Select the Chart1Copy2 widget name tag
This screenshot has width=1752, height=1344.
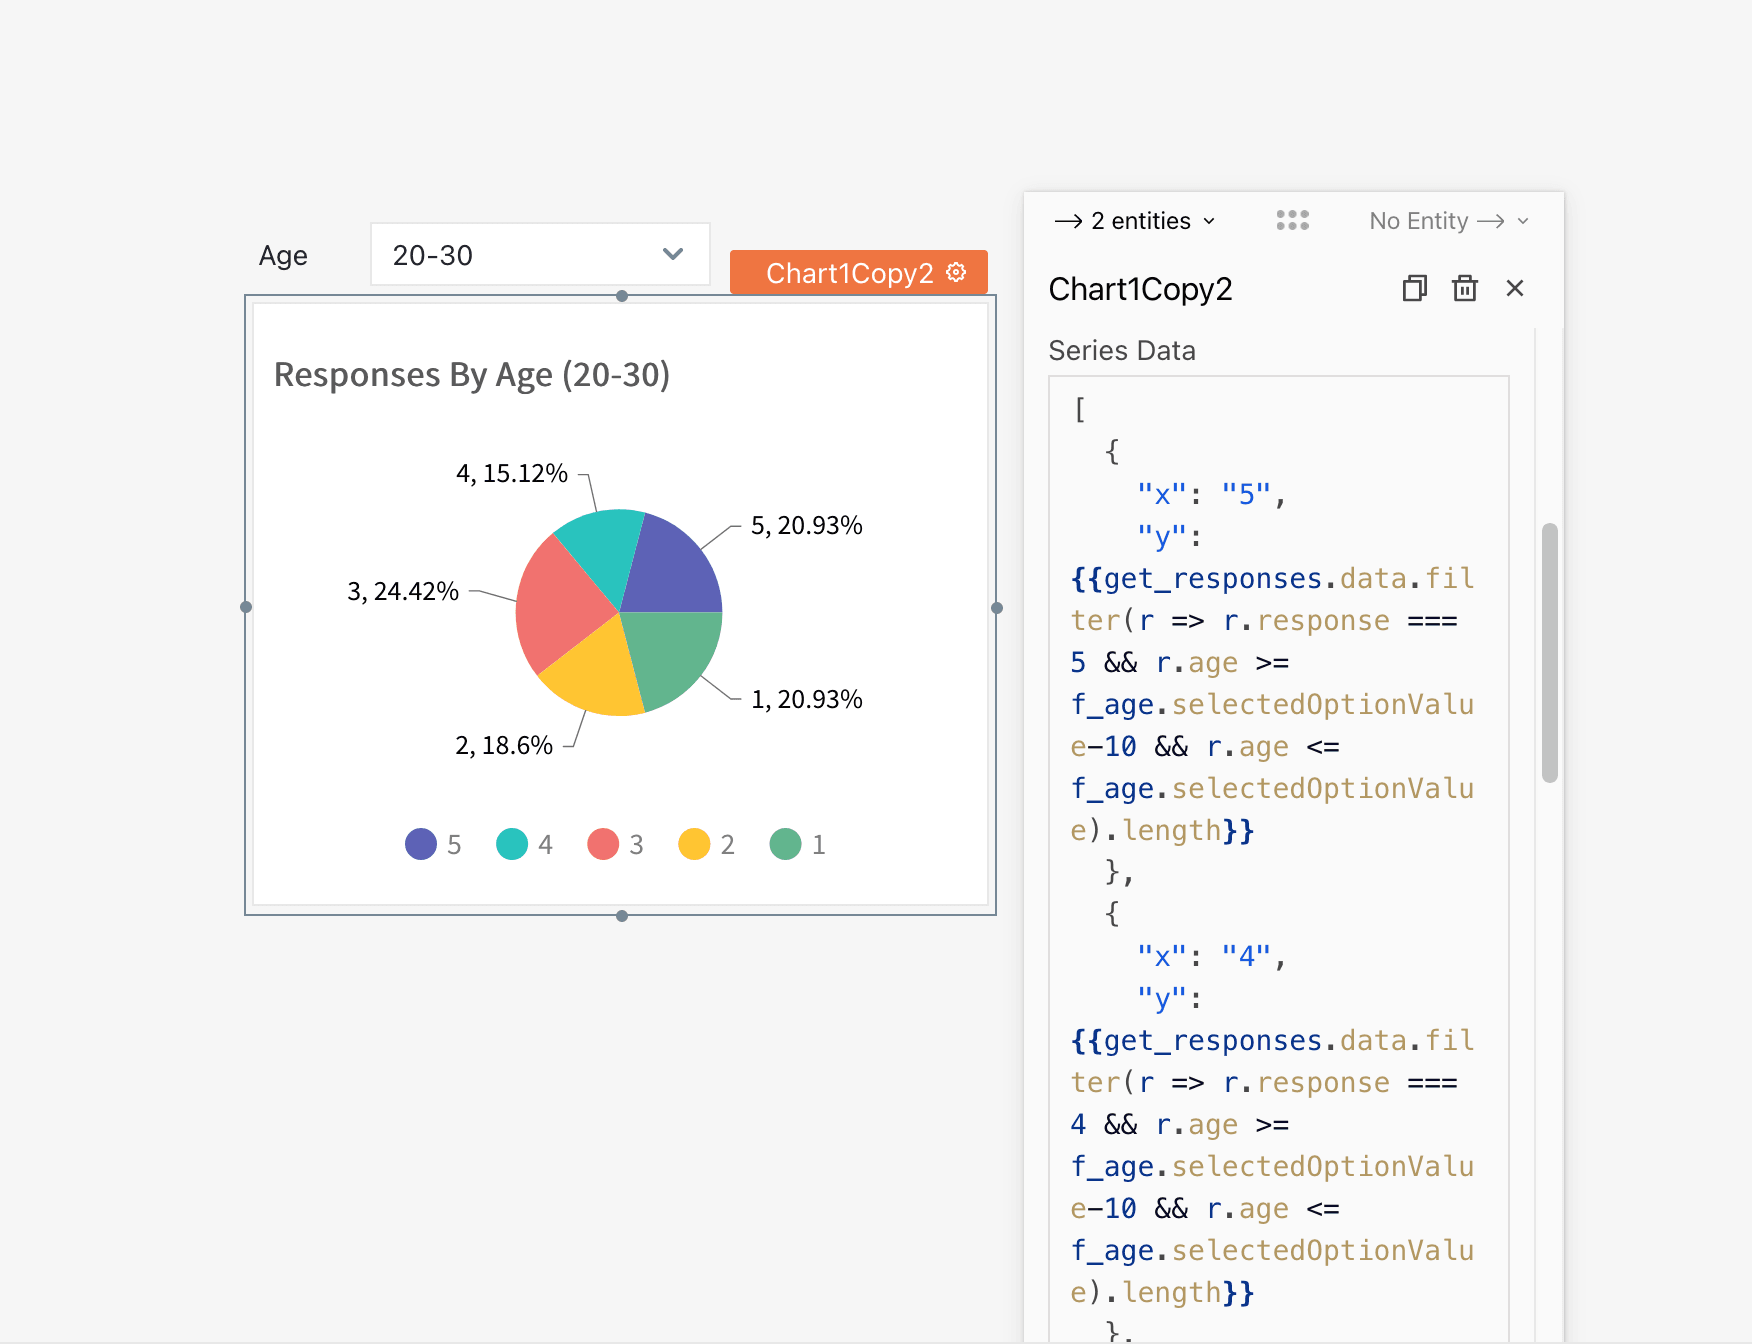click(x=859, y=272)
